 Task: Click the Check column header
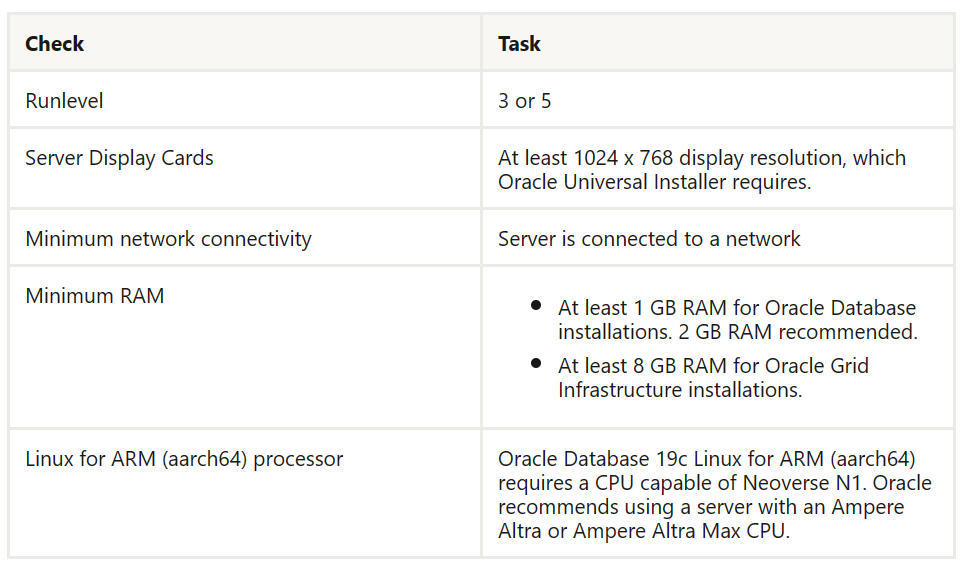[55, 43]
